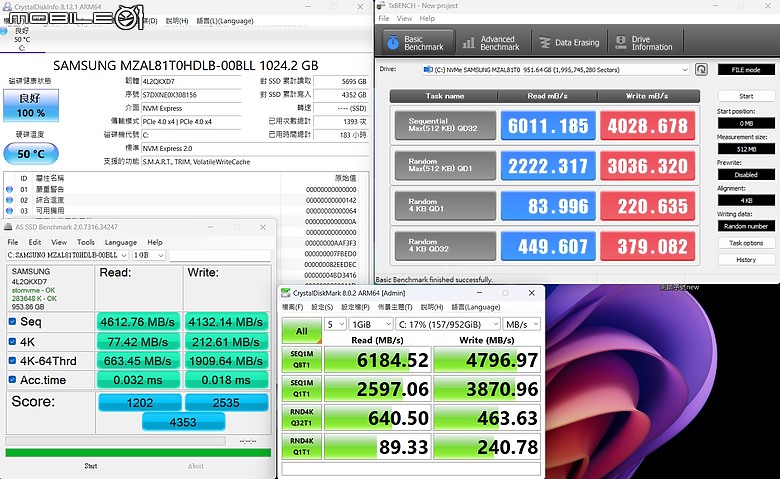Screen dimensions: 780x479
Task: Click the Sequential Max(512 KB) QD32 task button
Action: click(x=445, y=125)
